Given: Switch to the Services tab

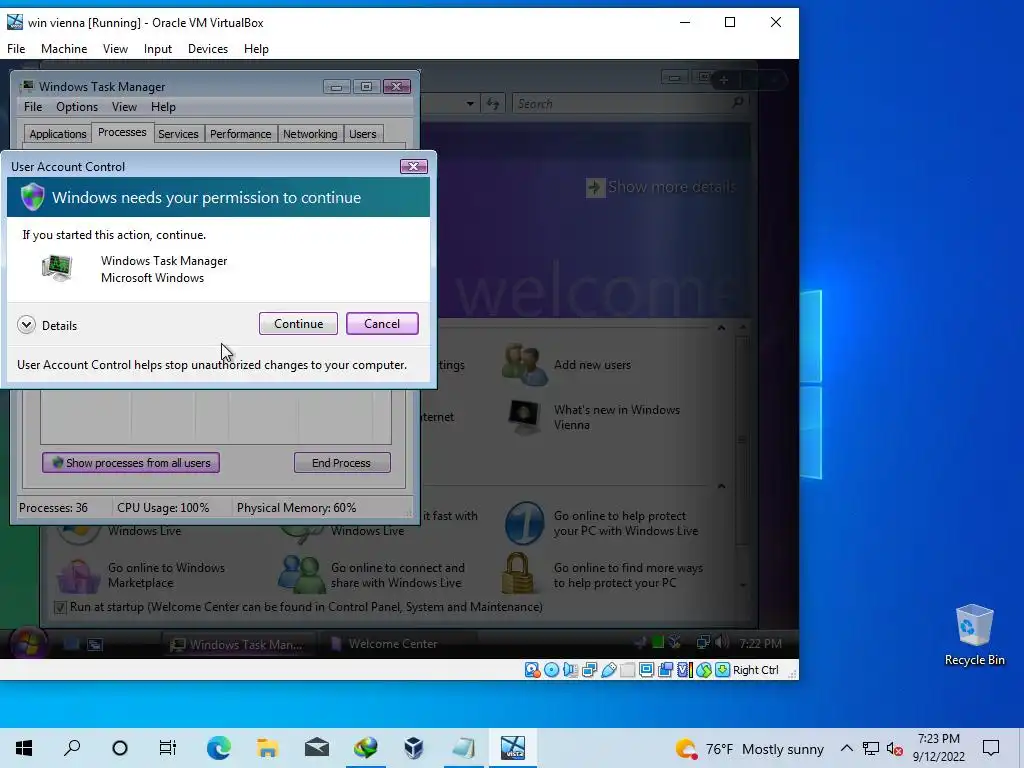Looking at the screenshot, I should [178, 134].
